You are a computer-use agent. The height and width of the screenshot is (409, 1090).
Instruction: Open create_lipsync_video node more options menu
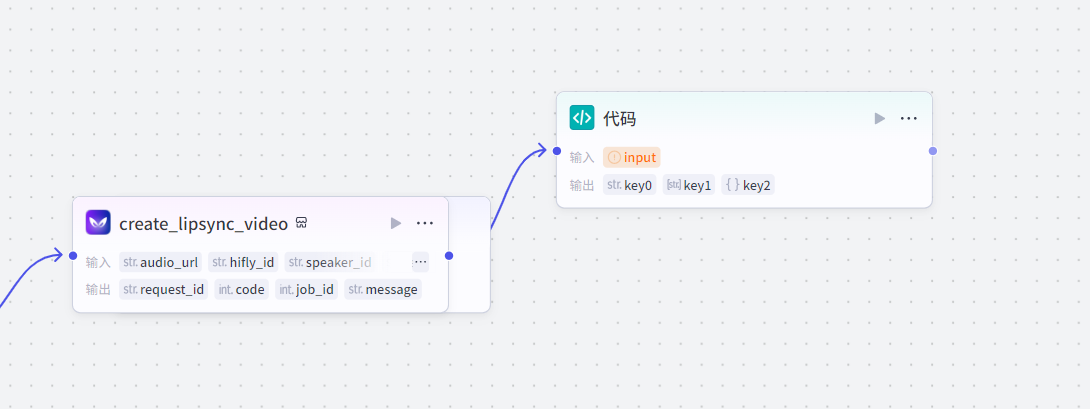pyautogui.click(x=425, y=223)
